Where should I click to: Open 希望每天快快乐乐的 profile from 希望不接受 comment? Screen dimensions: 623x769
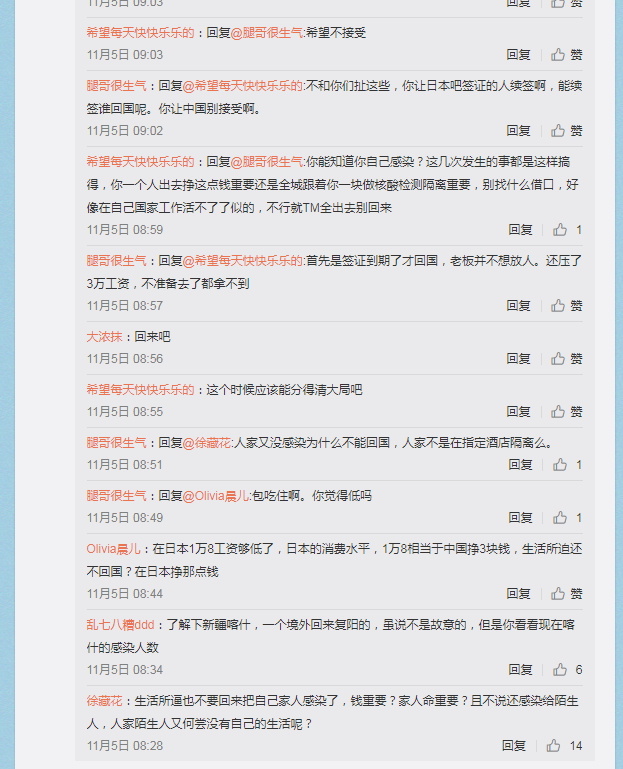140,33
